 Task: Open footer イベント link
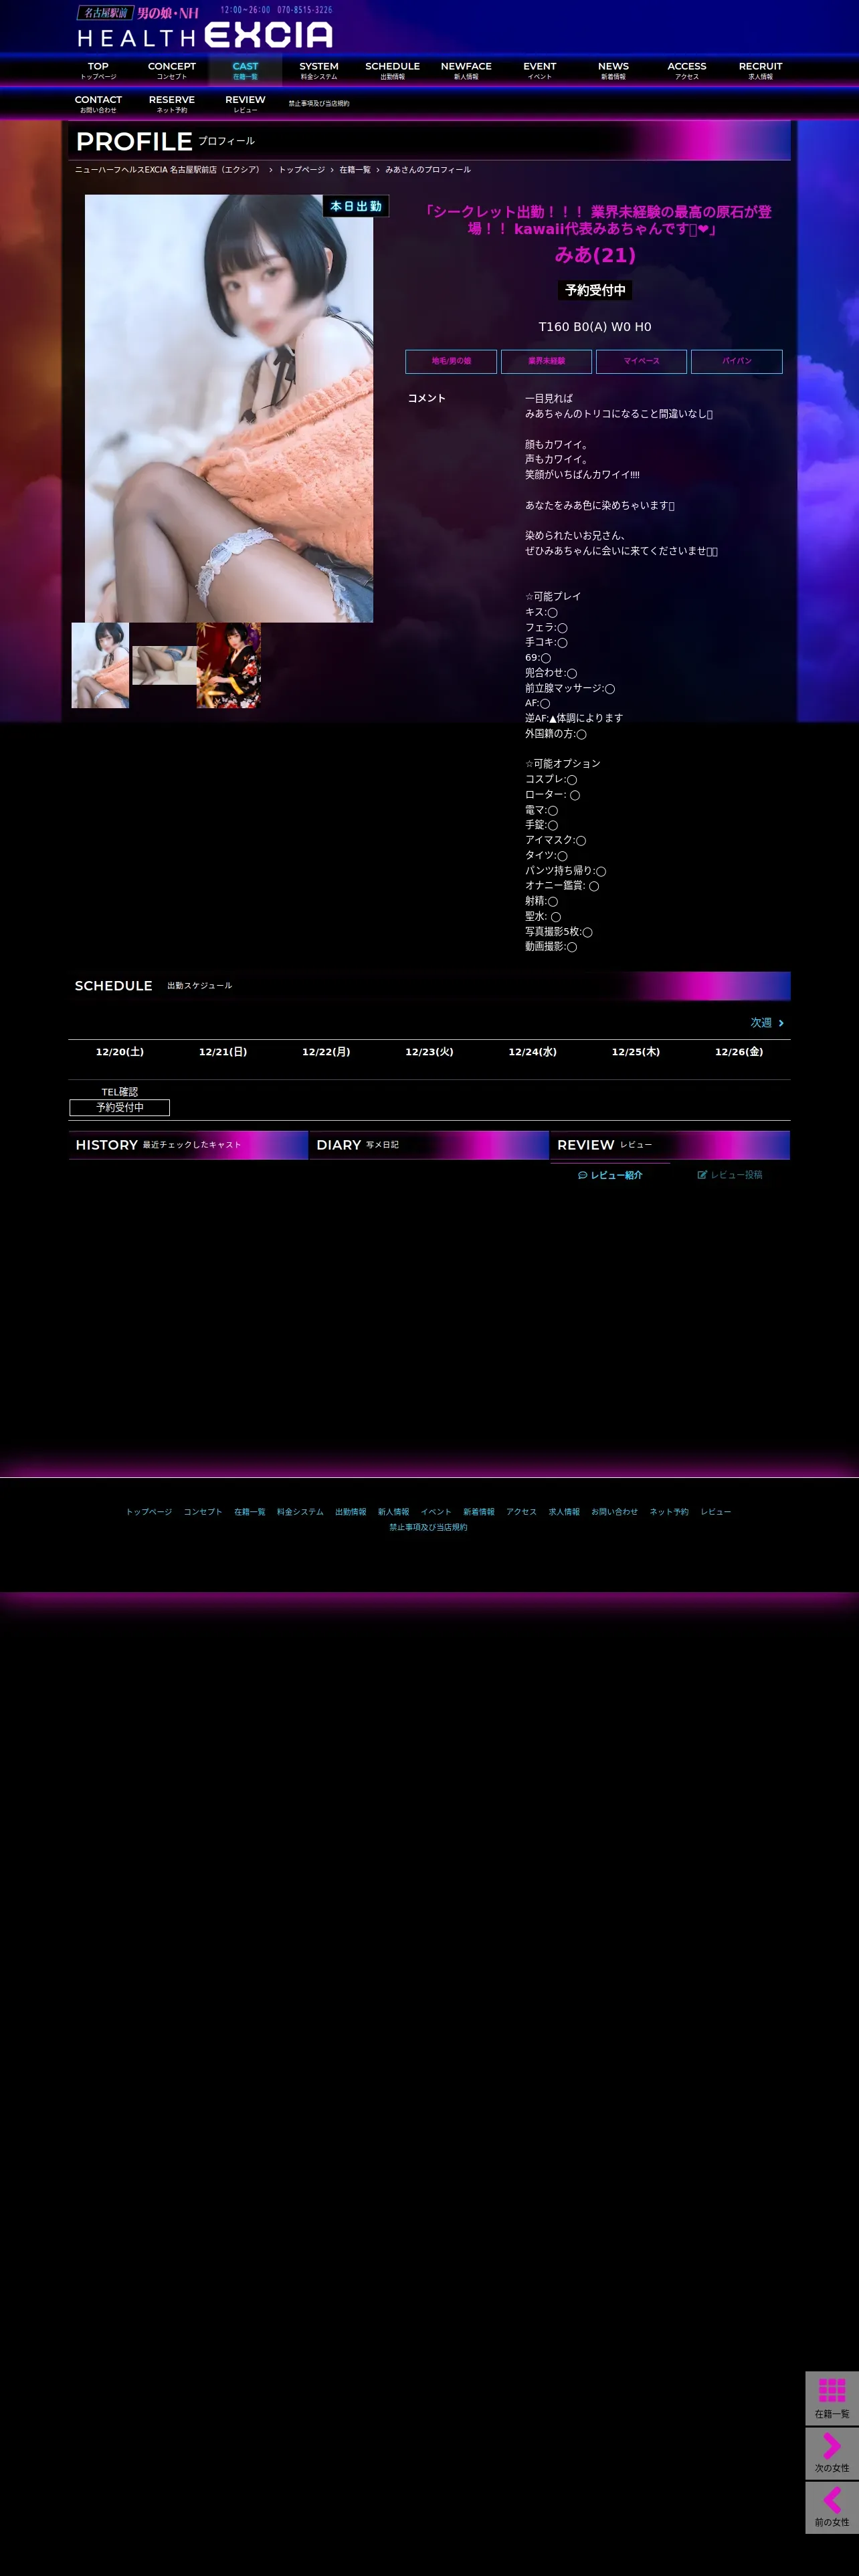436,1512
